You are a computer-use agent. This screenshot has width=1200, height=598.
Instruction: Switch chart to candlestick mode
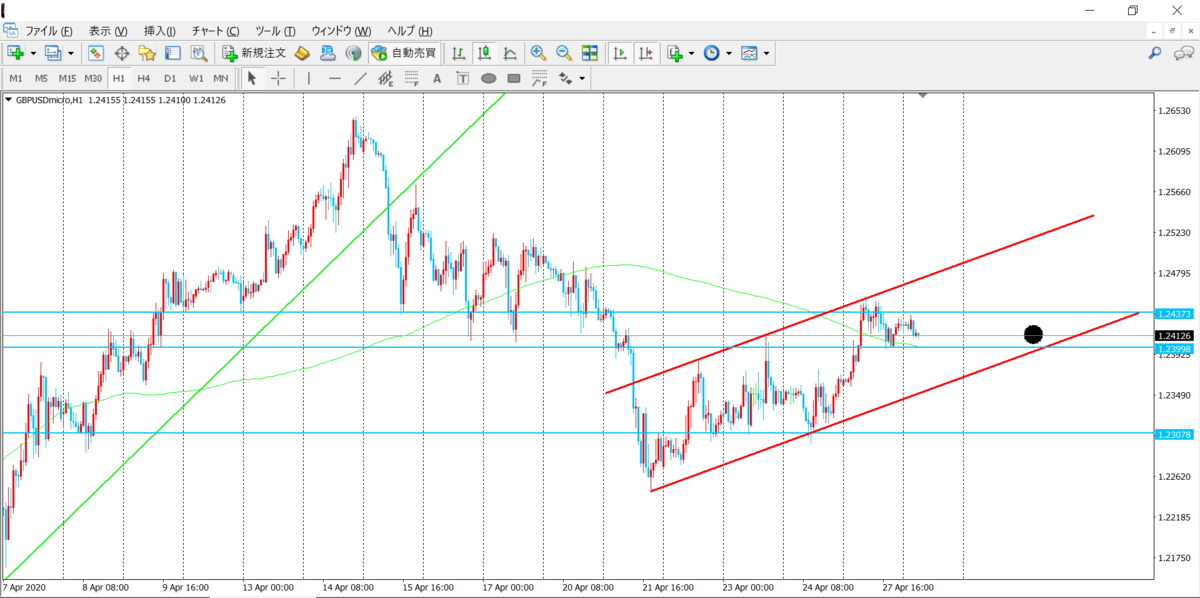pos(485,53)
